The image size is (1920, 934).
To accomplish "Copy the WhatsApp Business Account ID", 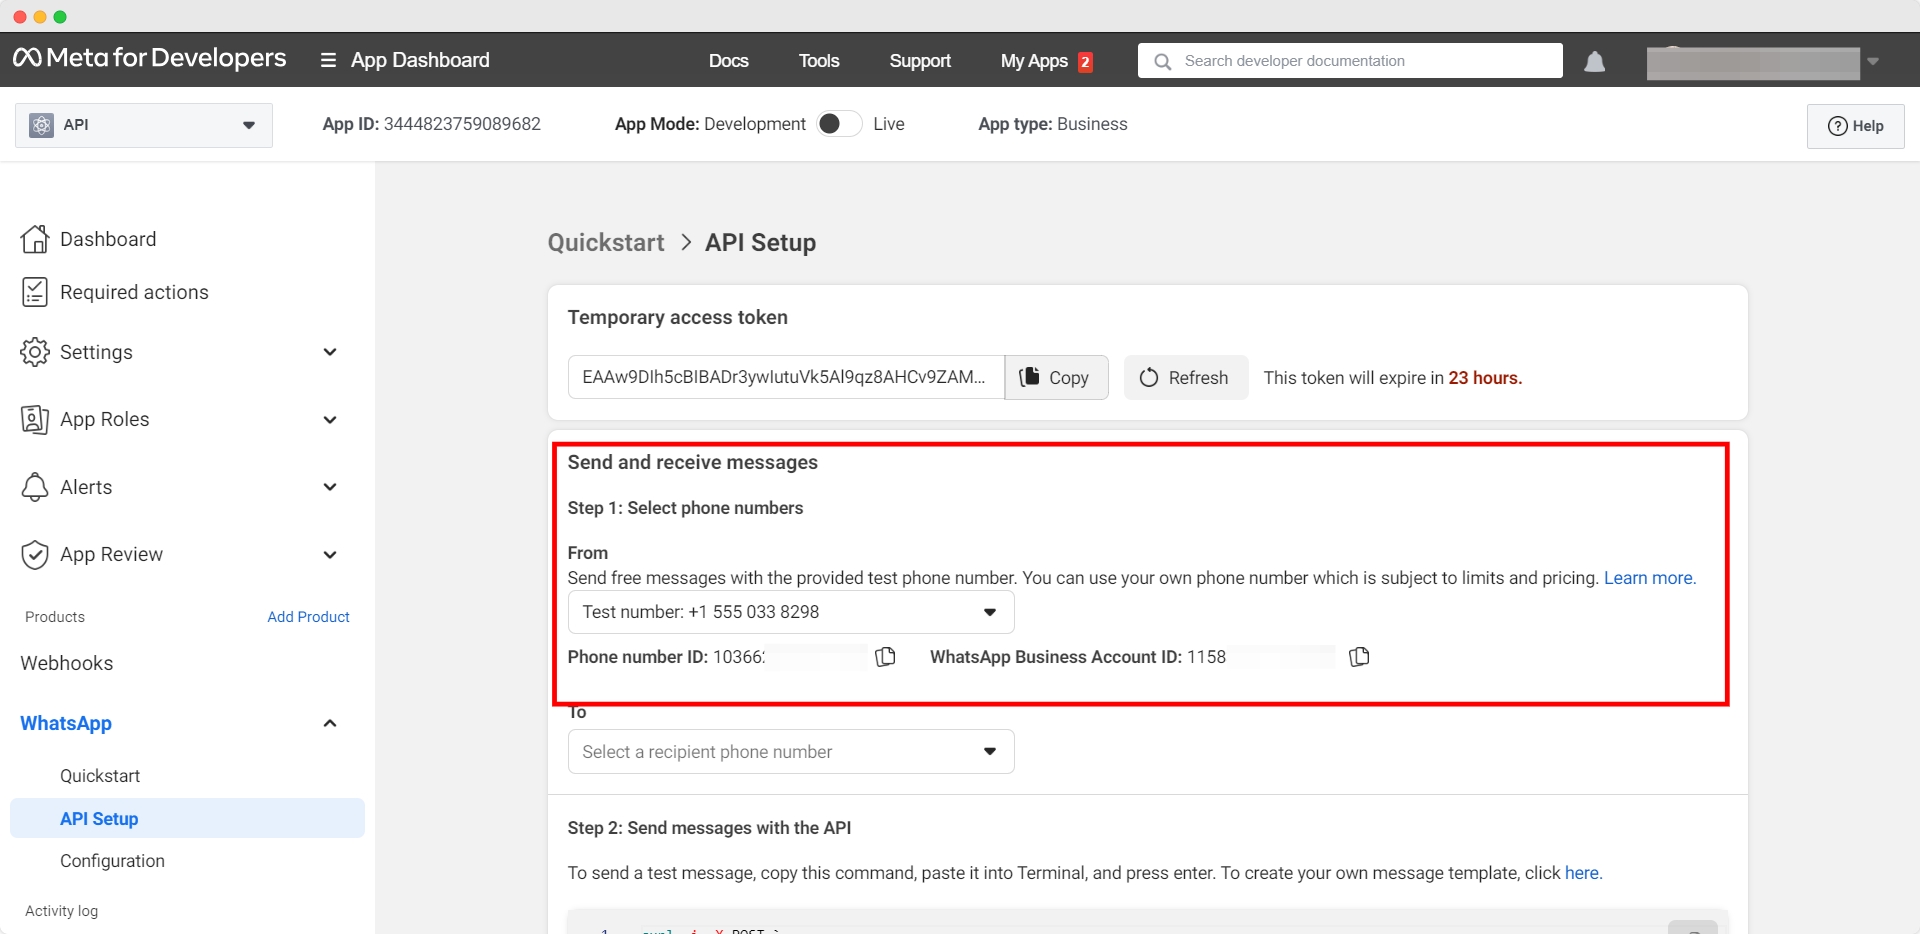I will tap(1359, 657).
